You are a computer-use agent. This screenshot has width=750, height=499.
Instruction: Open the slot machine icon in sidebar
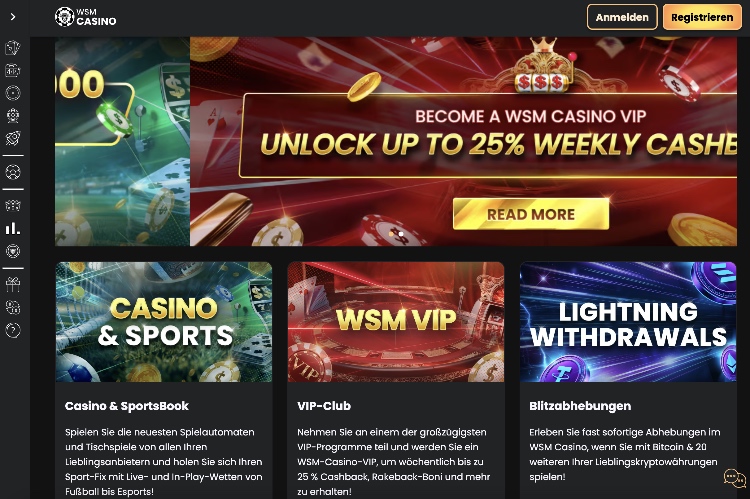tap(13, 70)
